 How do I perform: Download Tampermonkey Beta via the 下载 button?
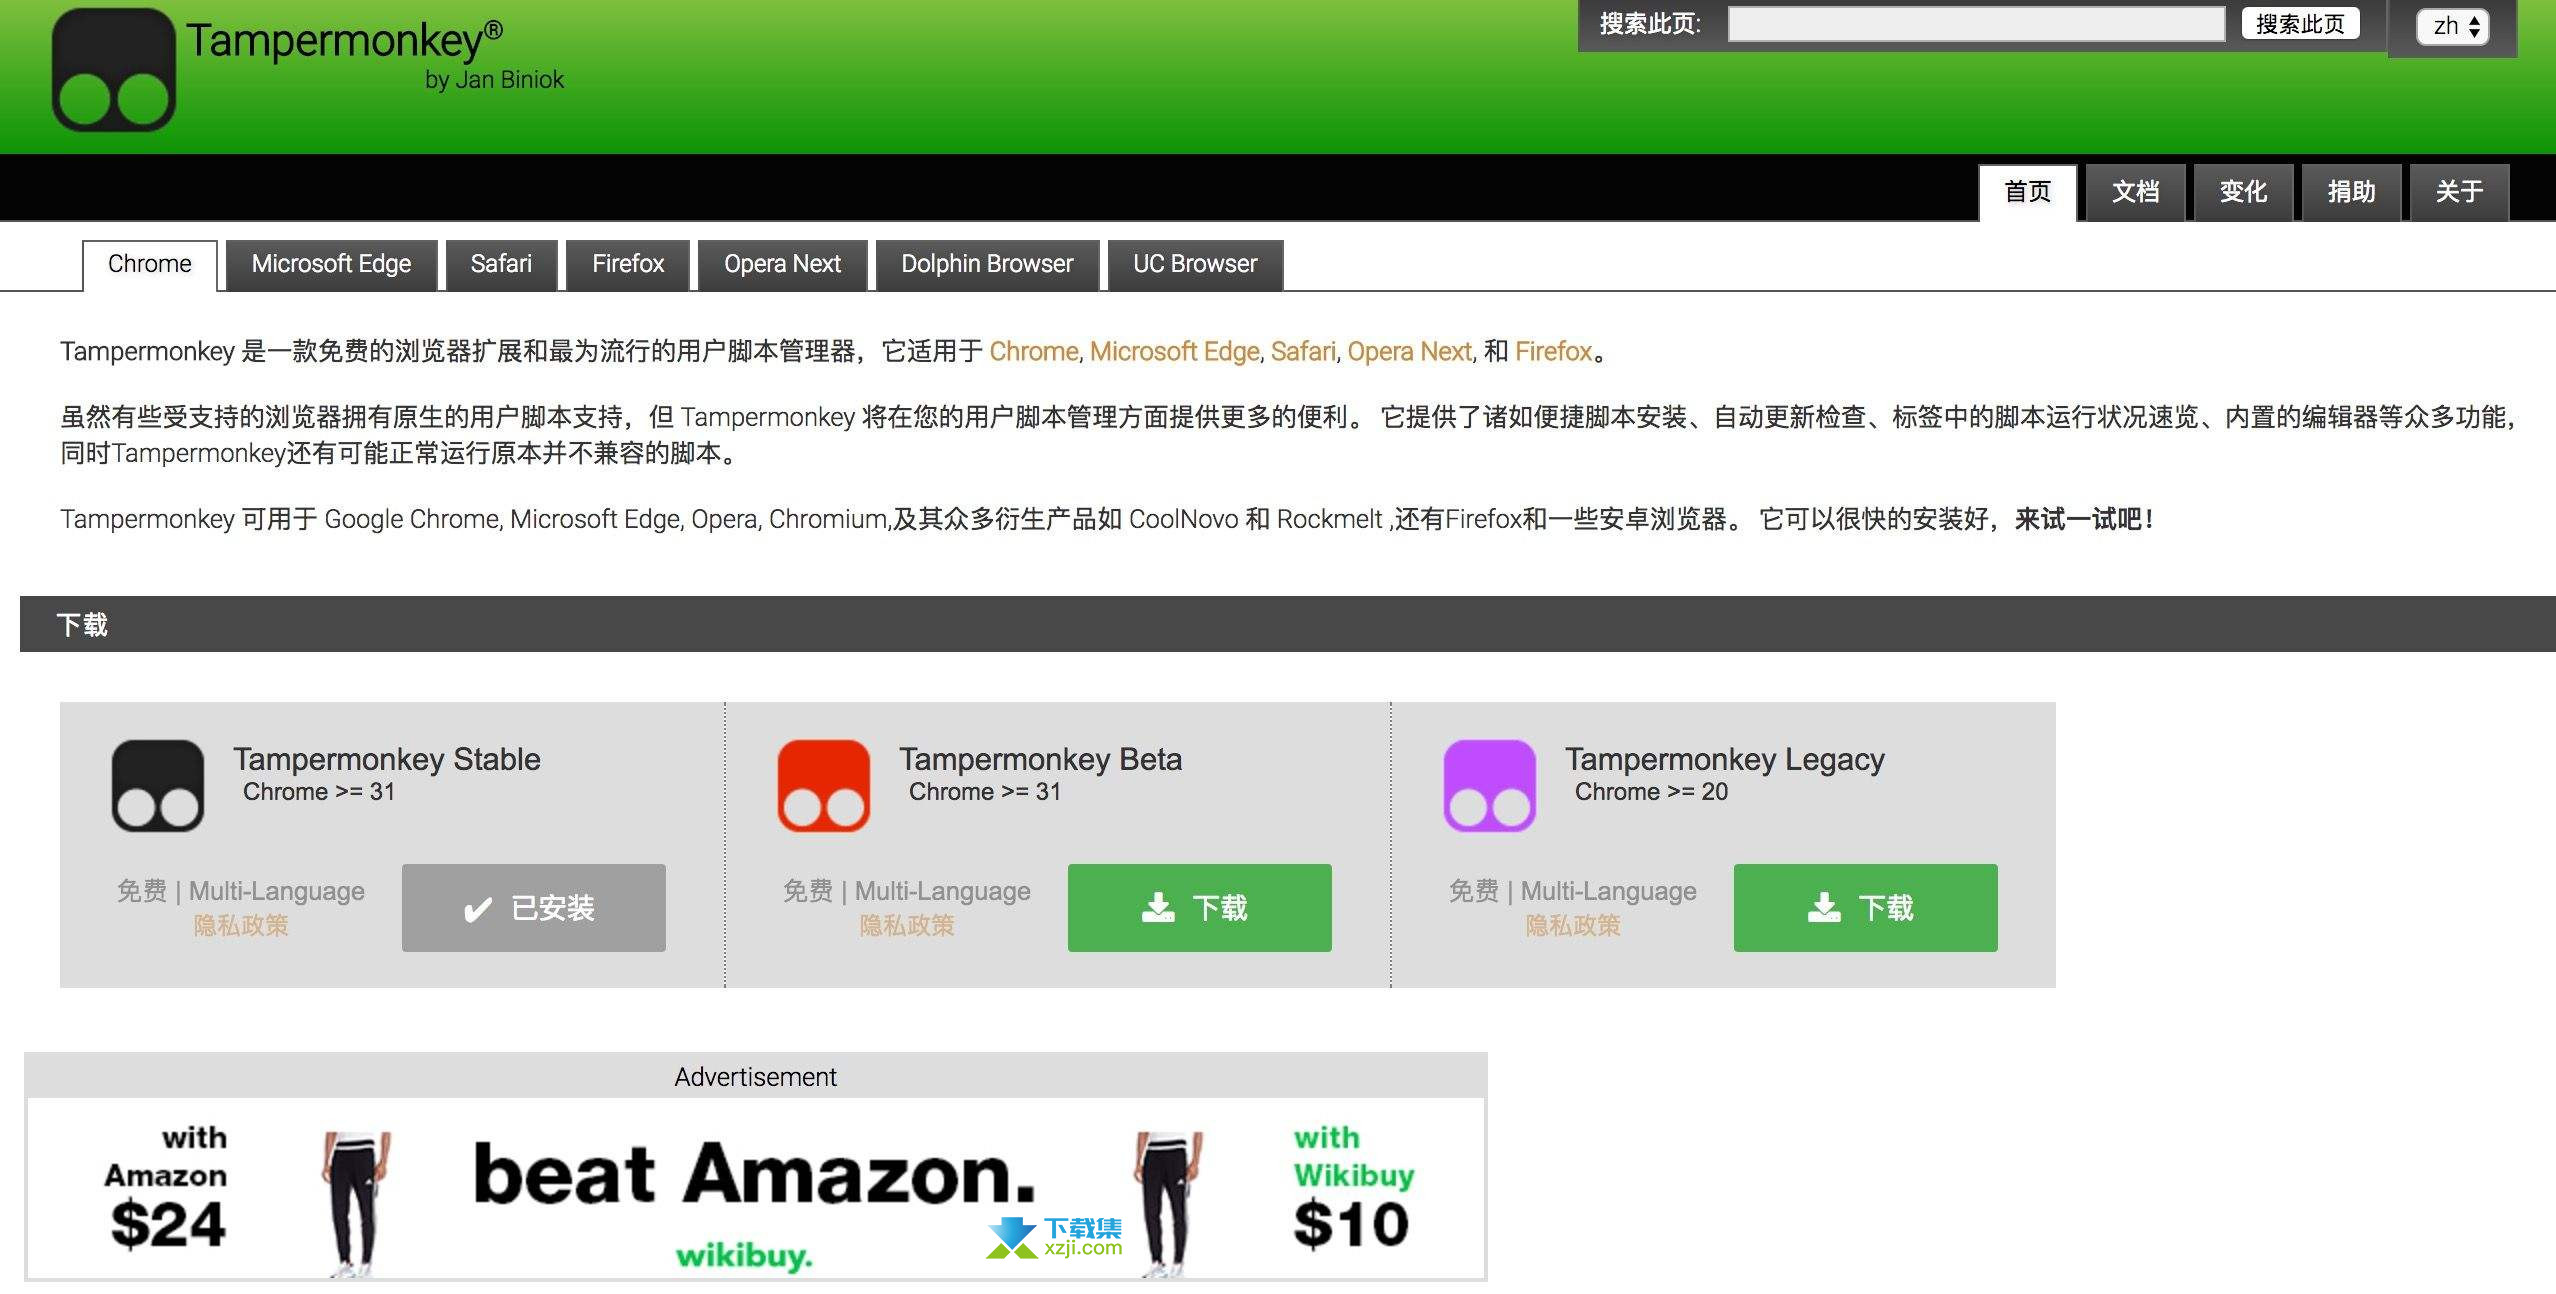click(x=1200, y=908)
